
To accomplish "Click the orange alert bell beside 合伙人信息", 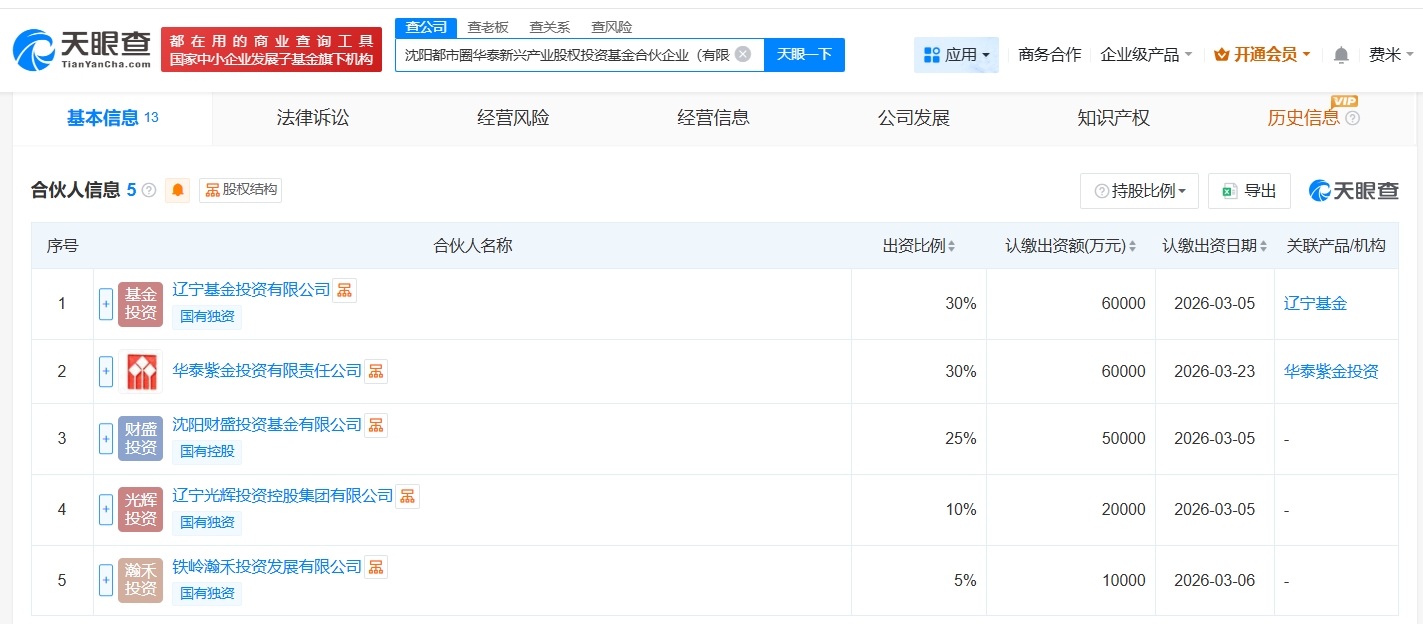I will coord(178,190).
